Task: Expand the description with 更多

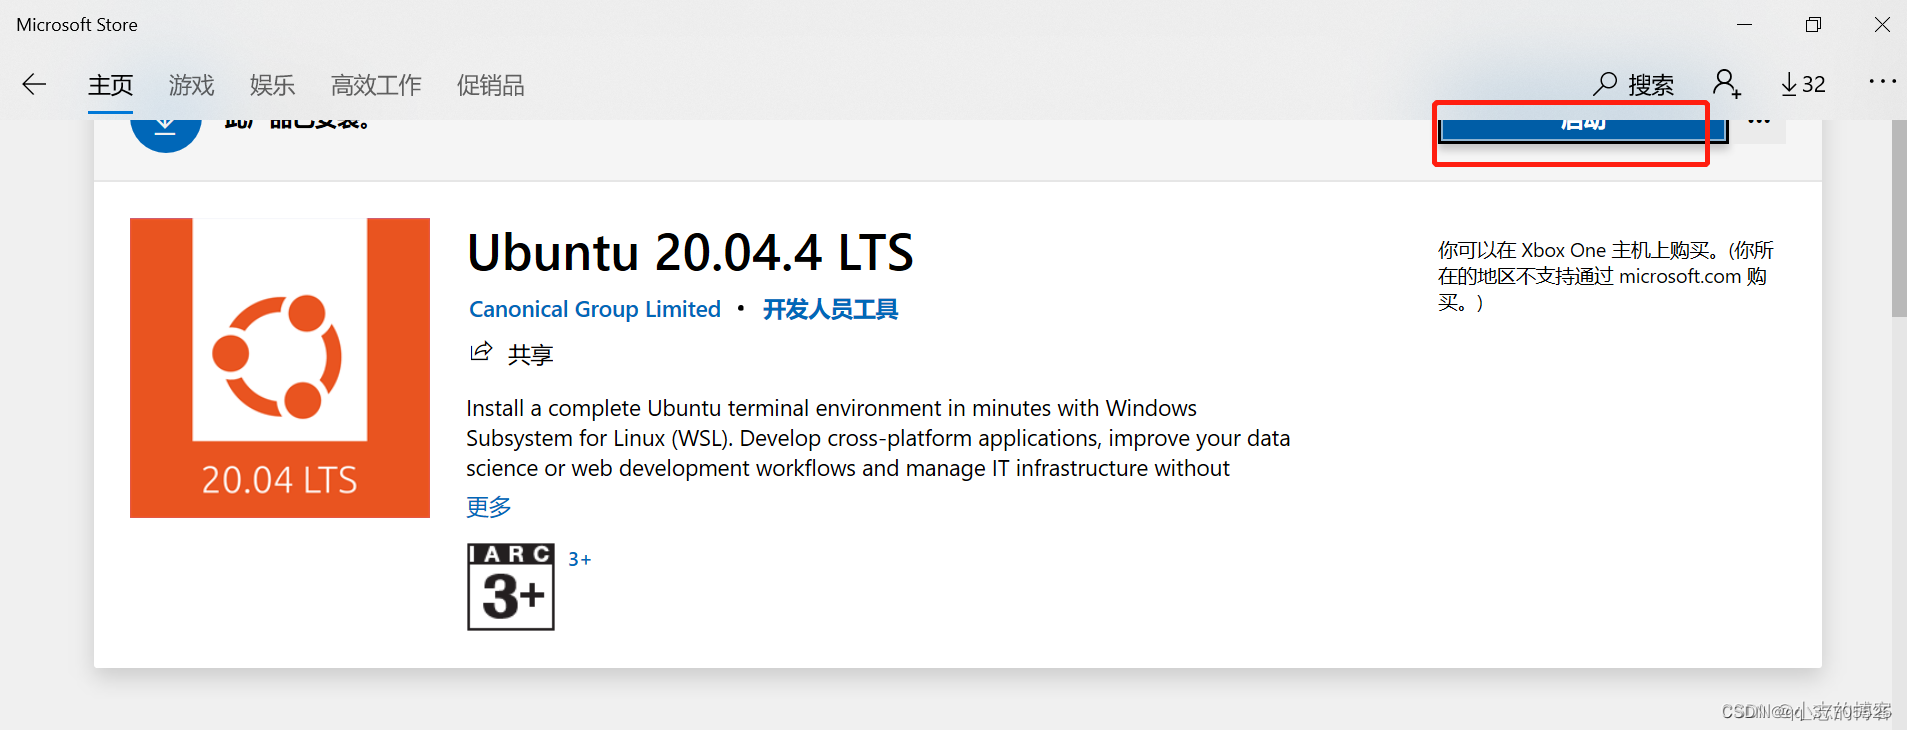Action: [489, 507]
